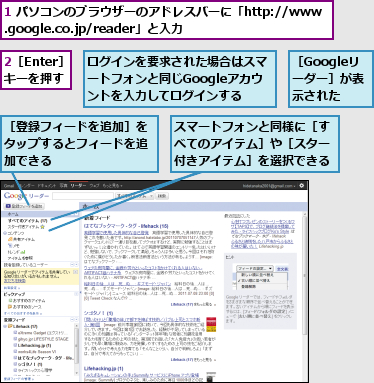The image size is (374, 383).
Task: Minimize the ピックアップ section
Action: [76, 294]
